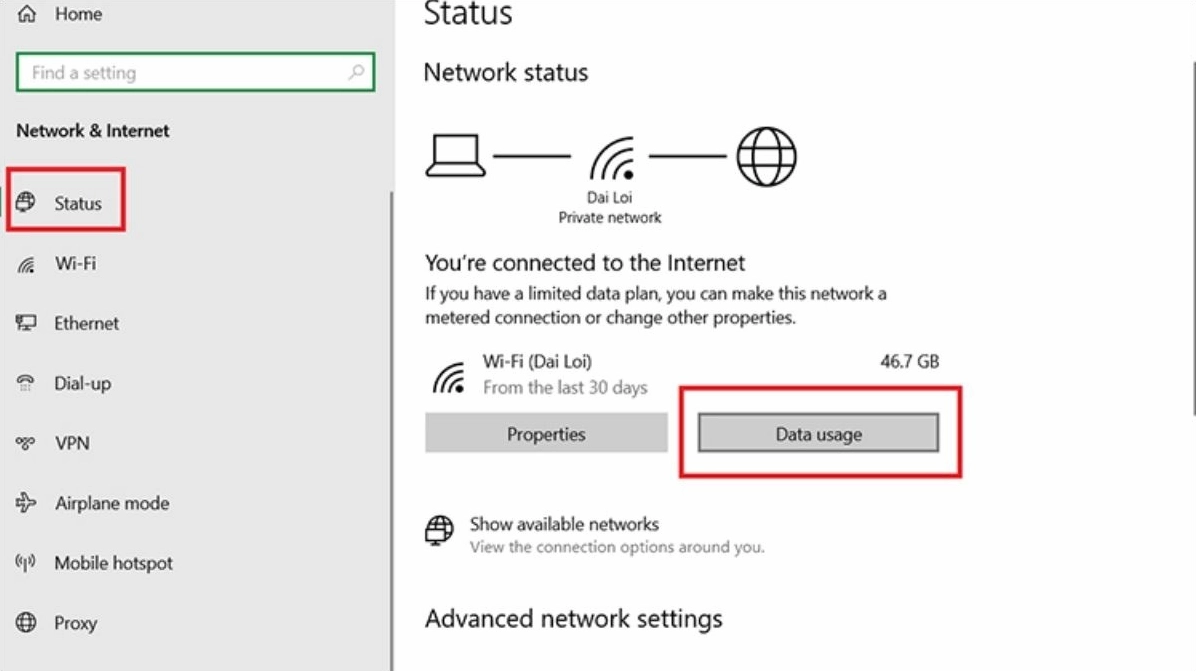Image resolution: width=1196 pixels, height=671 pixels.
Task: Click the internet globe in the network diagram
Action: click(x=765, y=155)
